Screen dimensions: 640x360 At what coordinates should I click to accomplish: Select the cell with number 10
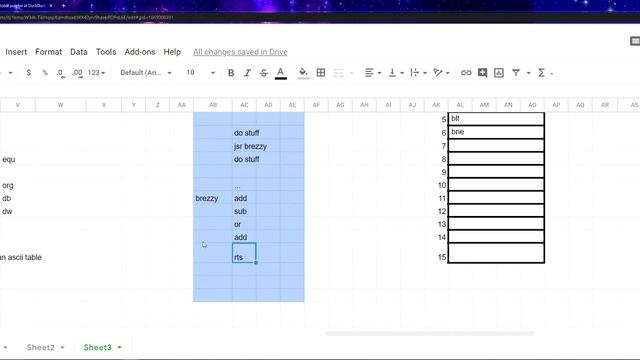[436, 185]
